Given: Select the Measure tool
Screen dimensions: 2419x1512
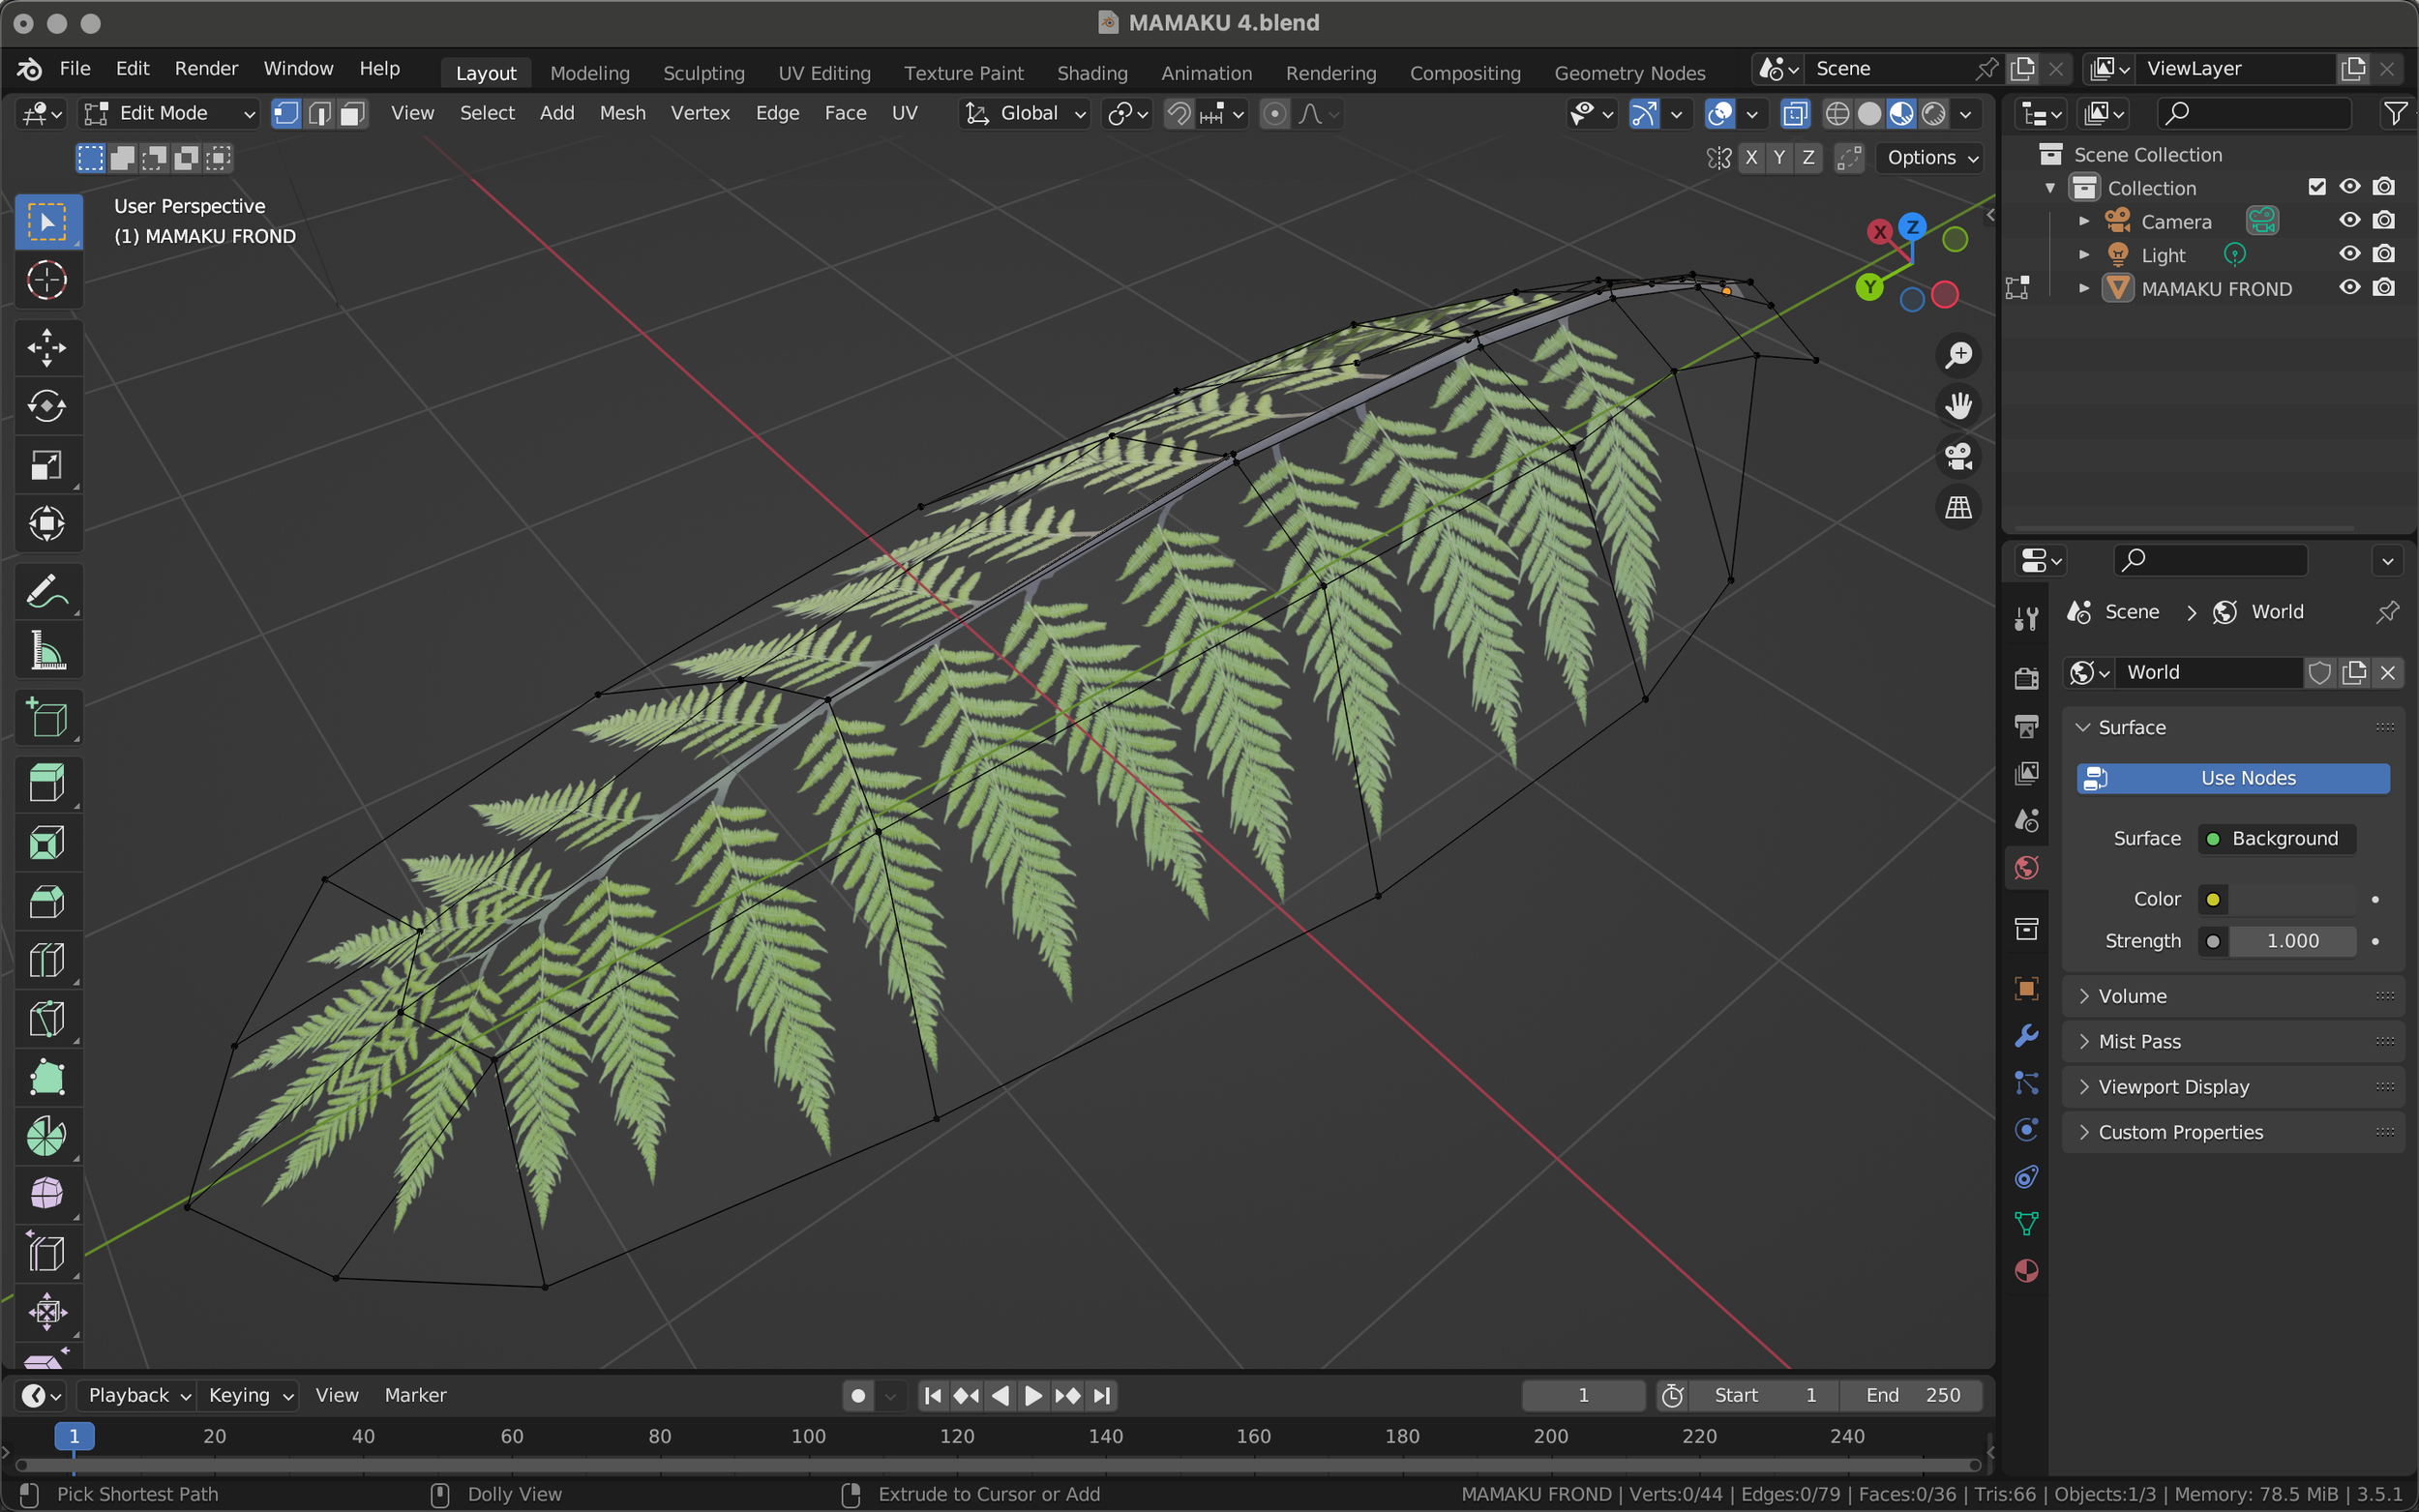Looking at the screenshot, I should click(46, 651).
